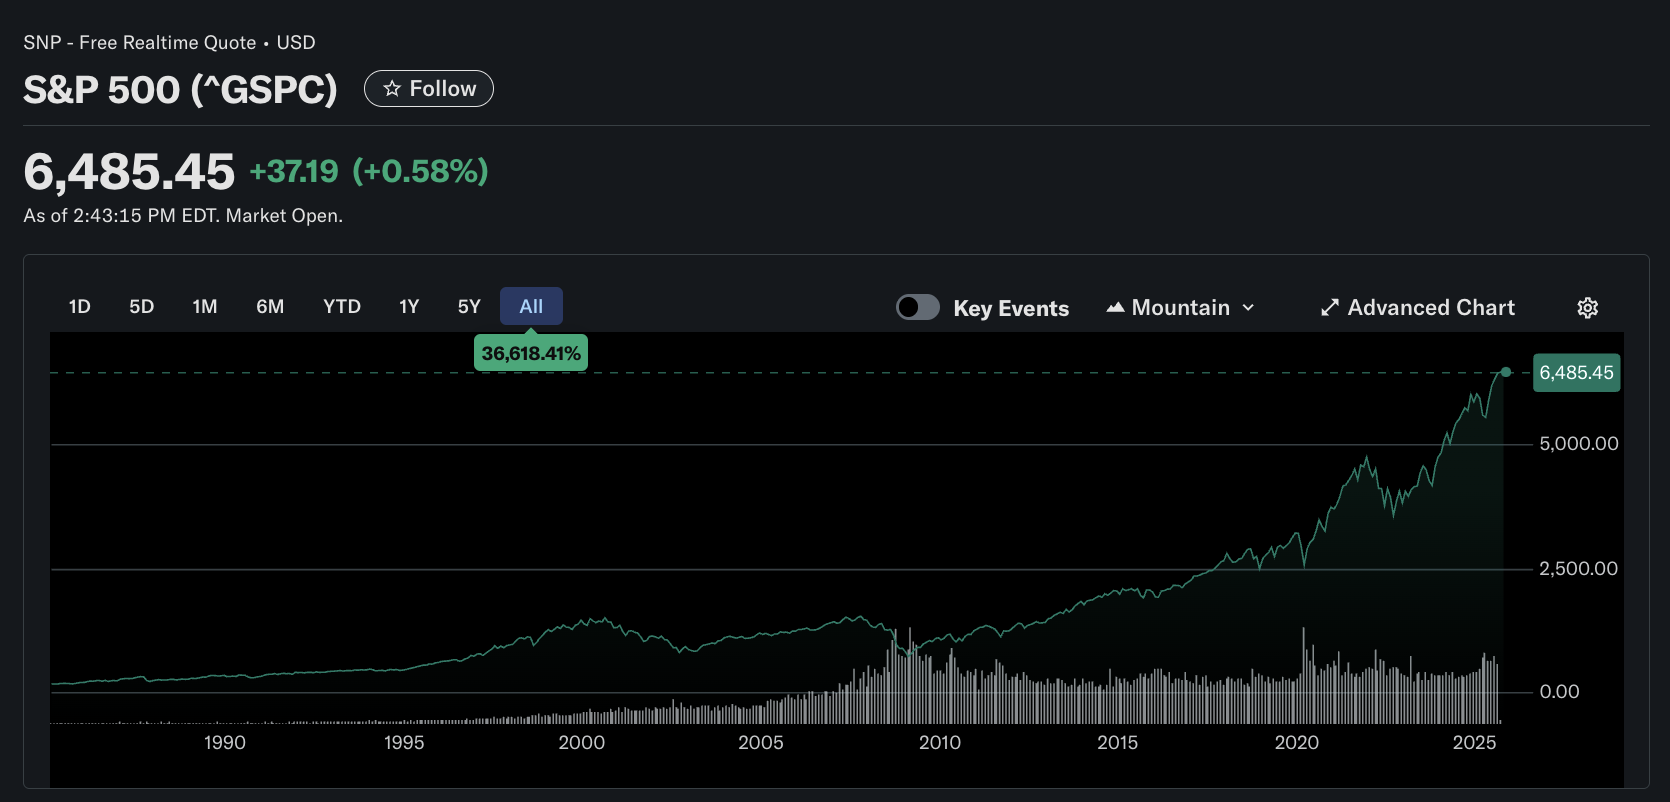Open the Advanced Chart link
This screenshot has width=1670, height=802.
pyautogui.click(x=1430, y=308)
